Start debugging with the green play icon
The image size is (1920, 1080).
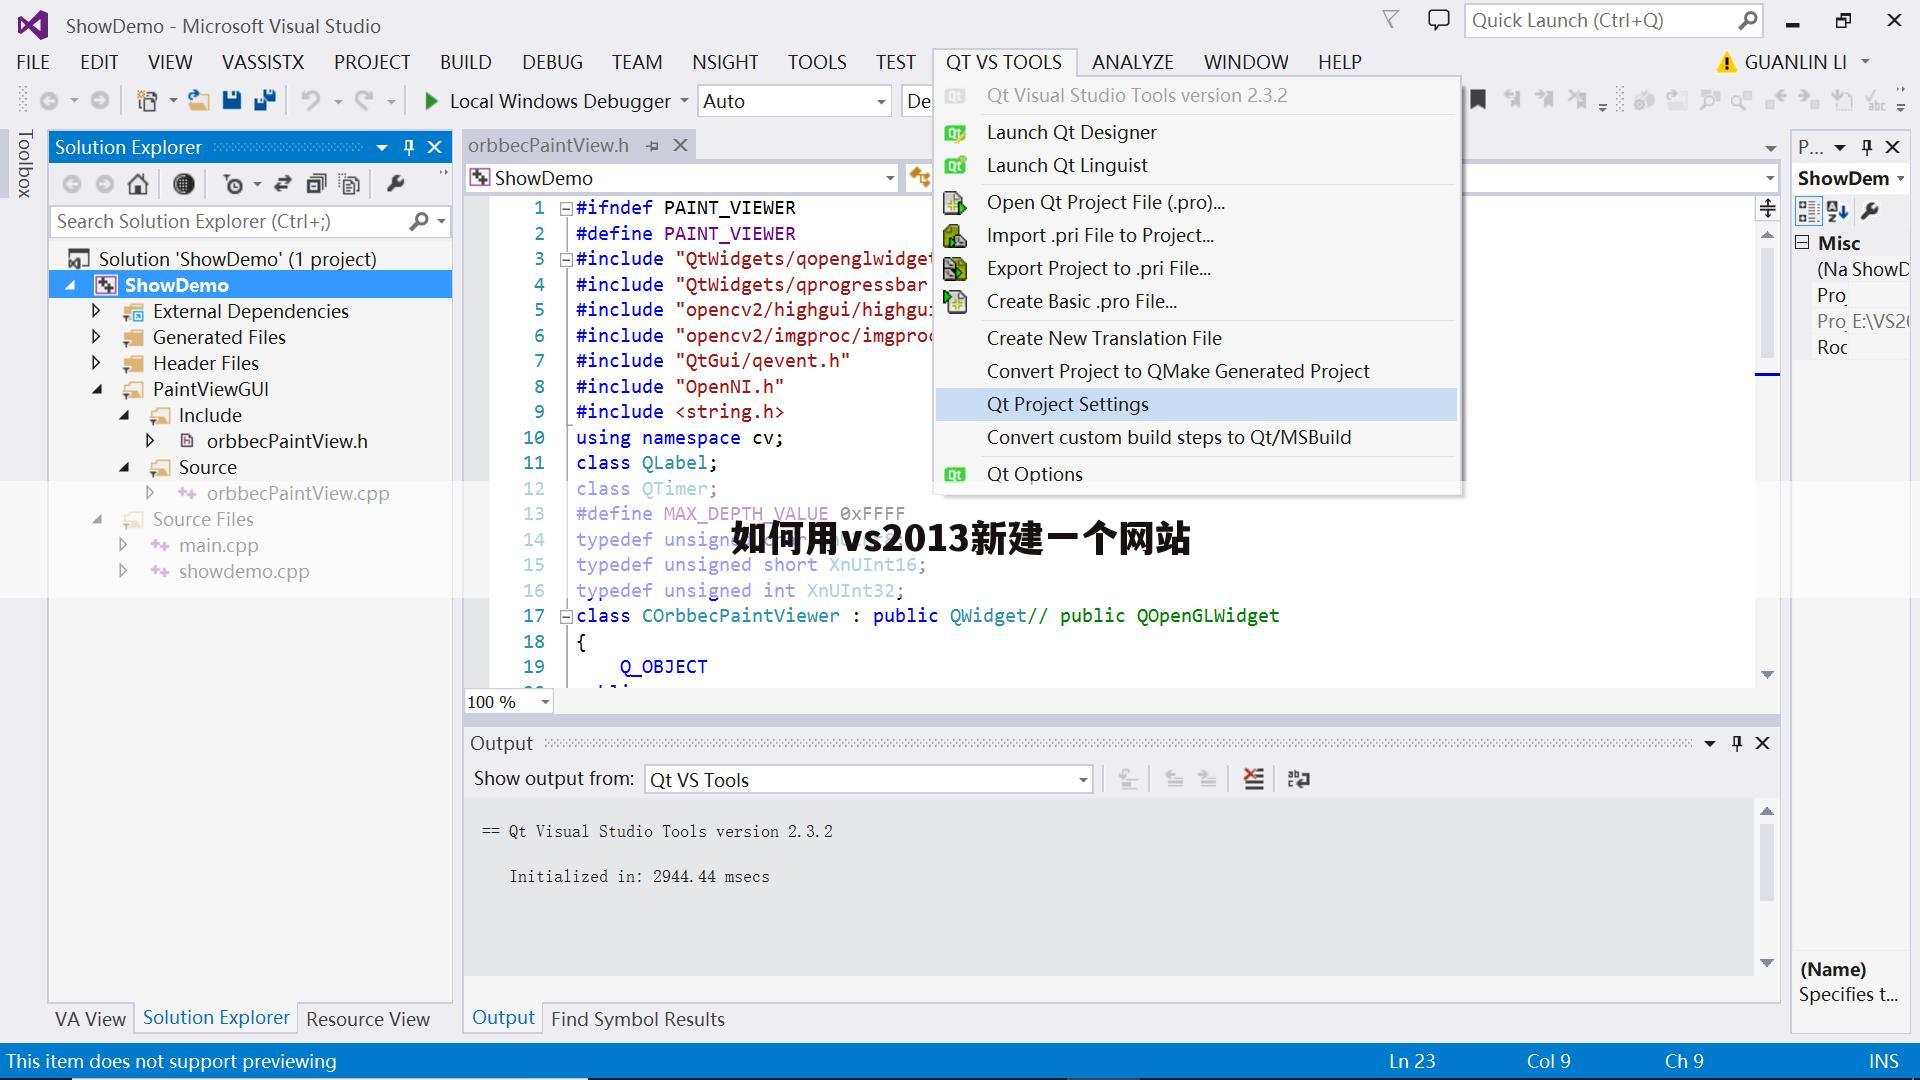pos(431,101)
